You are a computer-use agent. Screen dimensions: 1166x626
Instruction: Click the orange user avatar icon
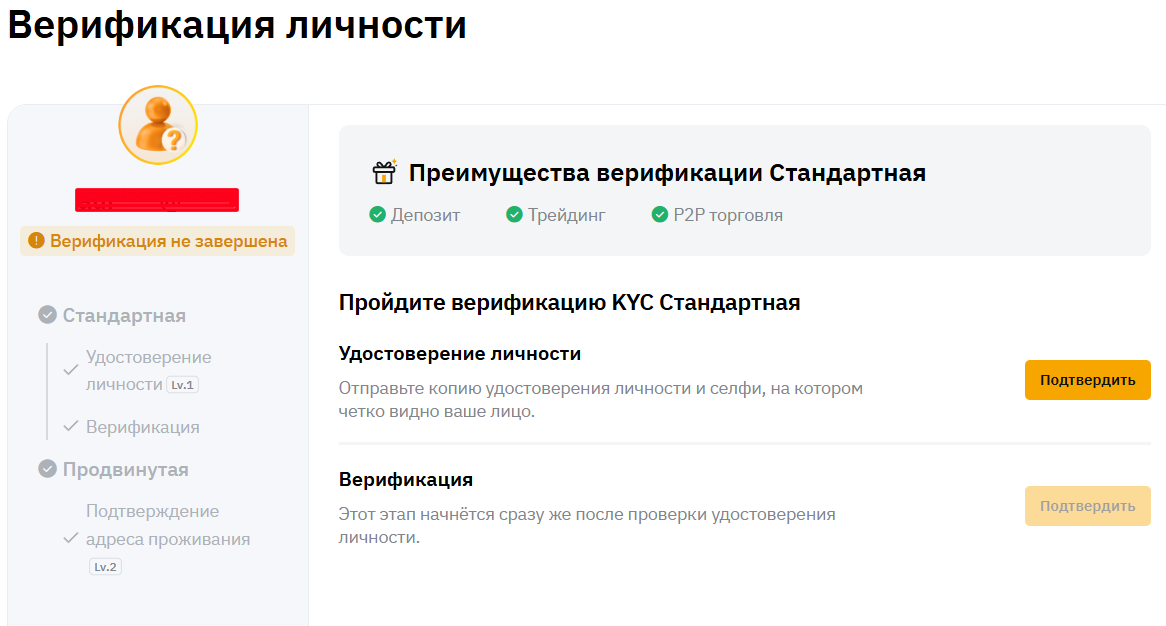point(158,125)
